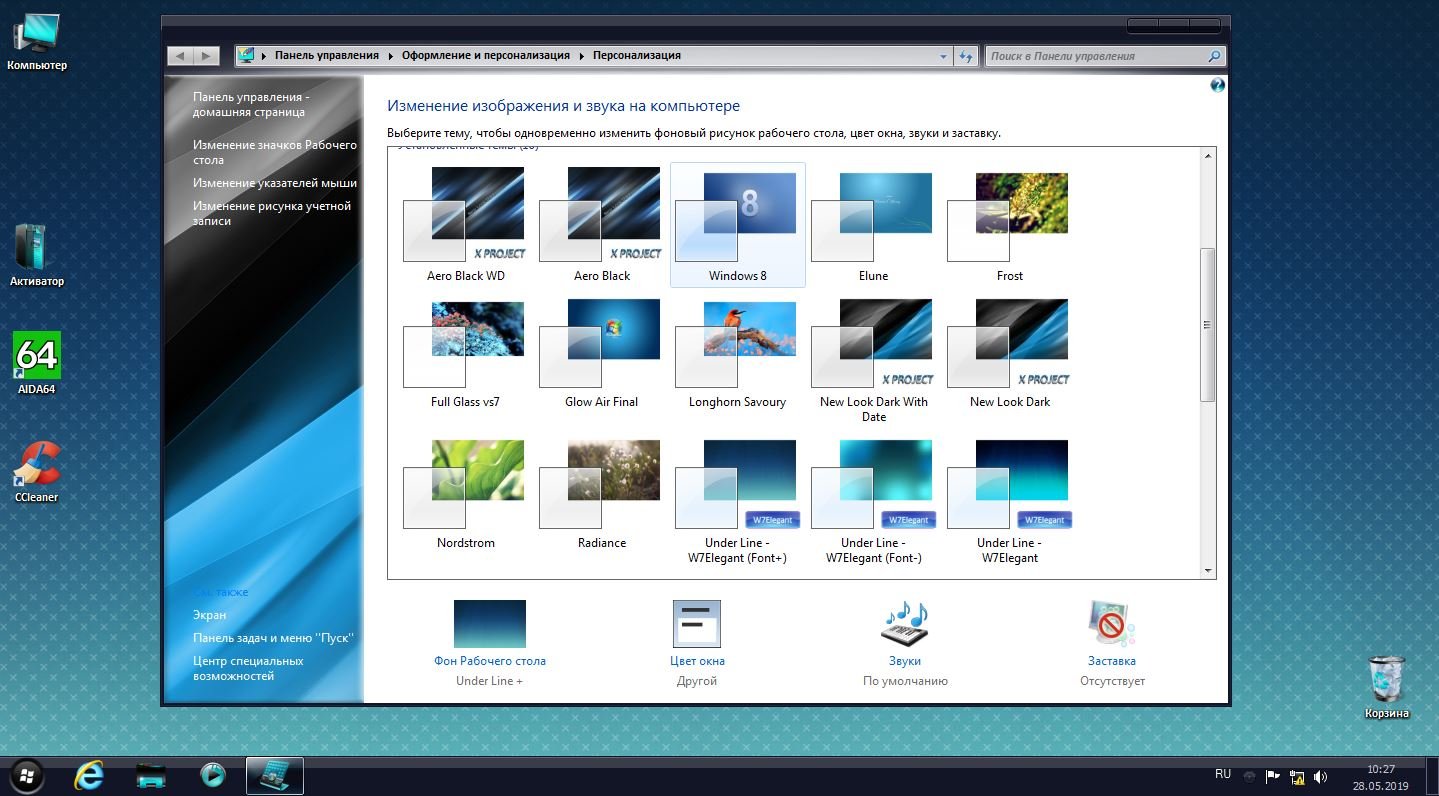
Task: Apply the Radiance theme
Action: tap(601, 494)
